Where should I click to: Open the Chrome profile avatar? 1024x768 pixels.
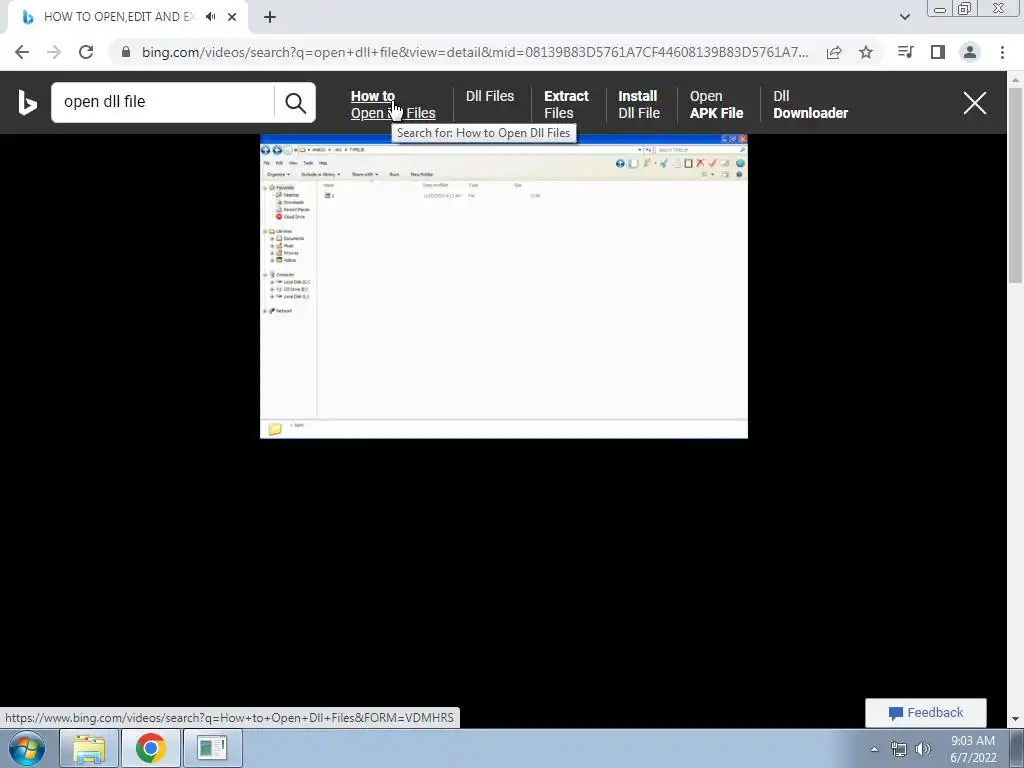point(970,52)
